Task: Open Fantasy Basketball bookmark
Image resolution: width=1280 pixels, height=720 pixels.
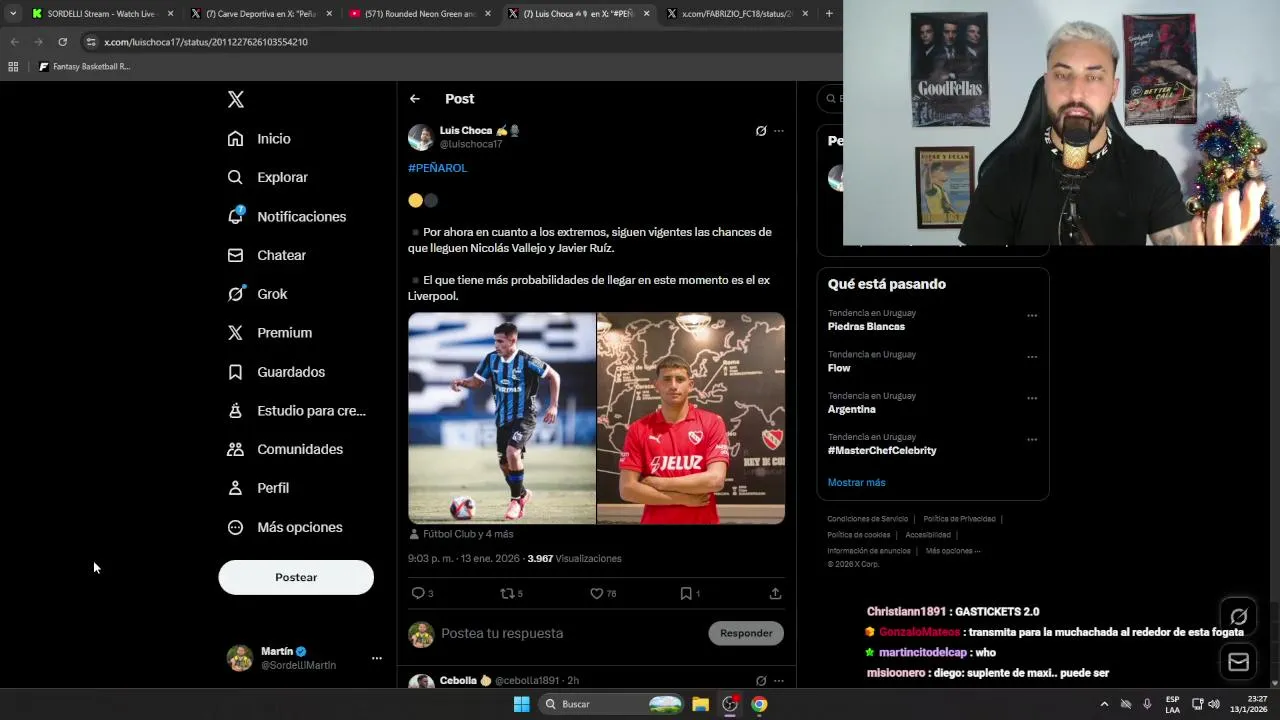Action: (84, 67)
